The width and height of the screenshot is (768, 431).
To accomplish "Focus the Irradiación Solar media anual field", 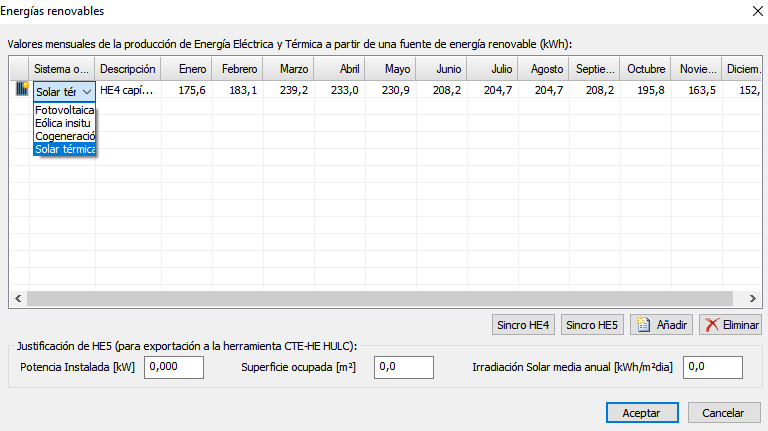I will [x=712, y=367].
